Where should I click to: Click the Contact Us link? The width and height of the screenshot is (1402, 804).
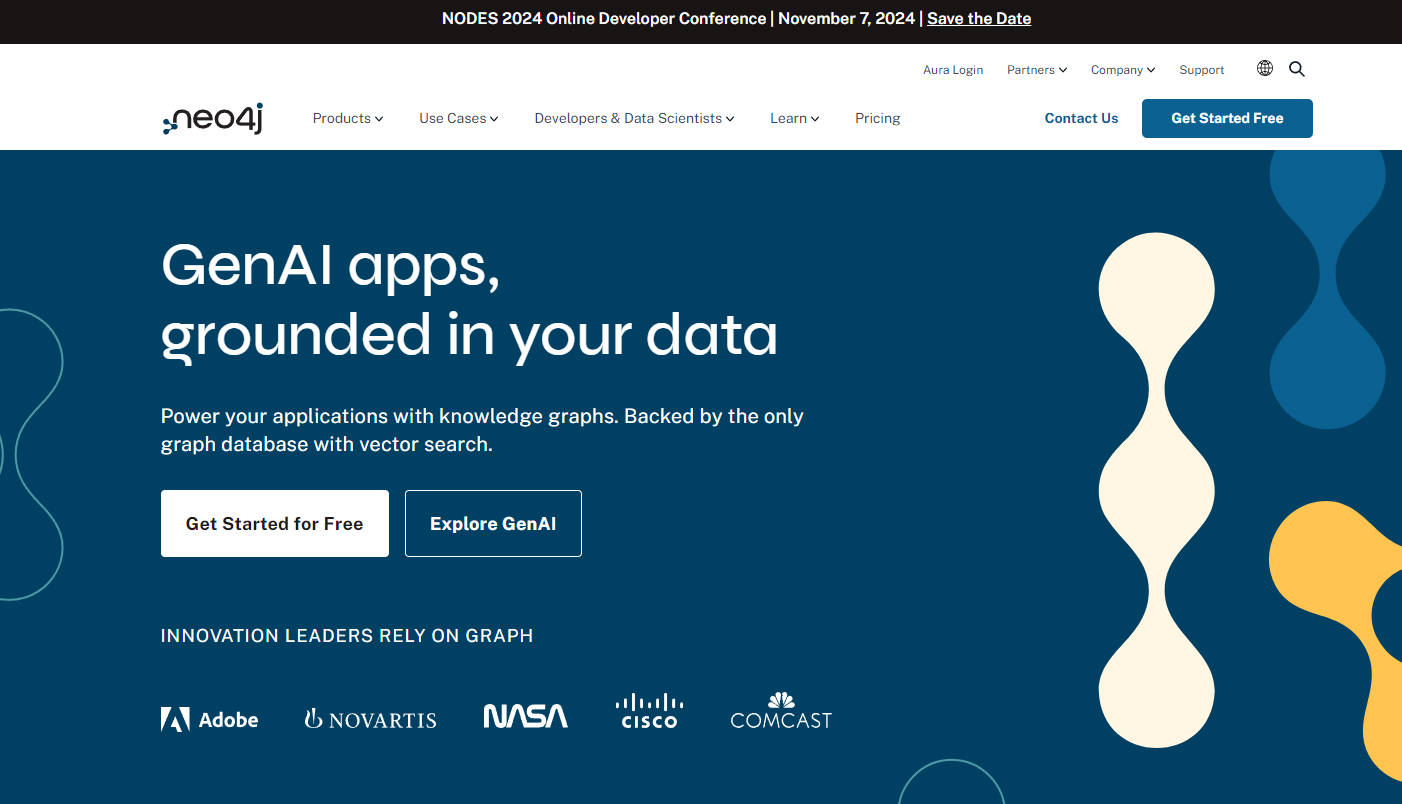point(1081,118)
